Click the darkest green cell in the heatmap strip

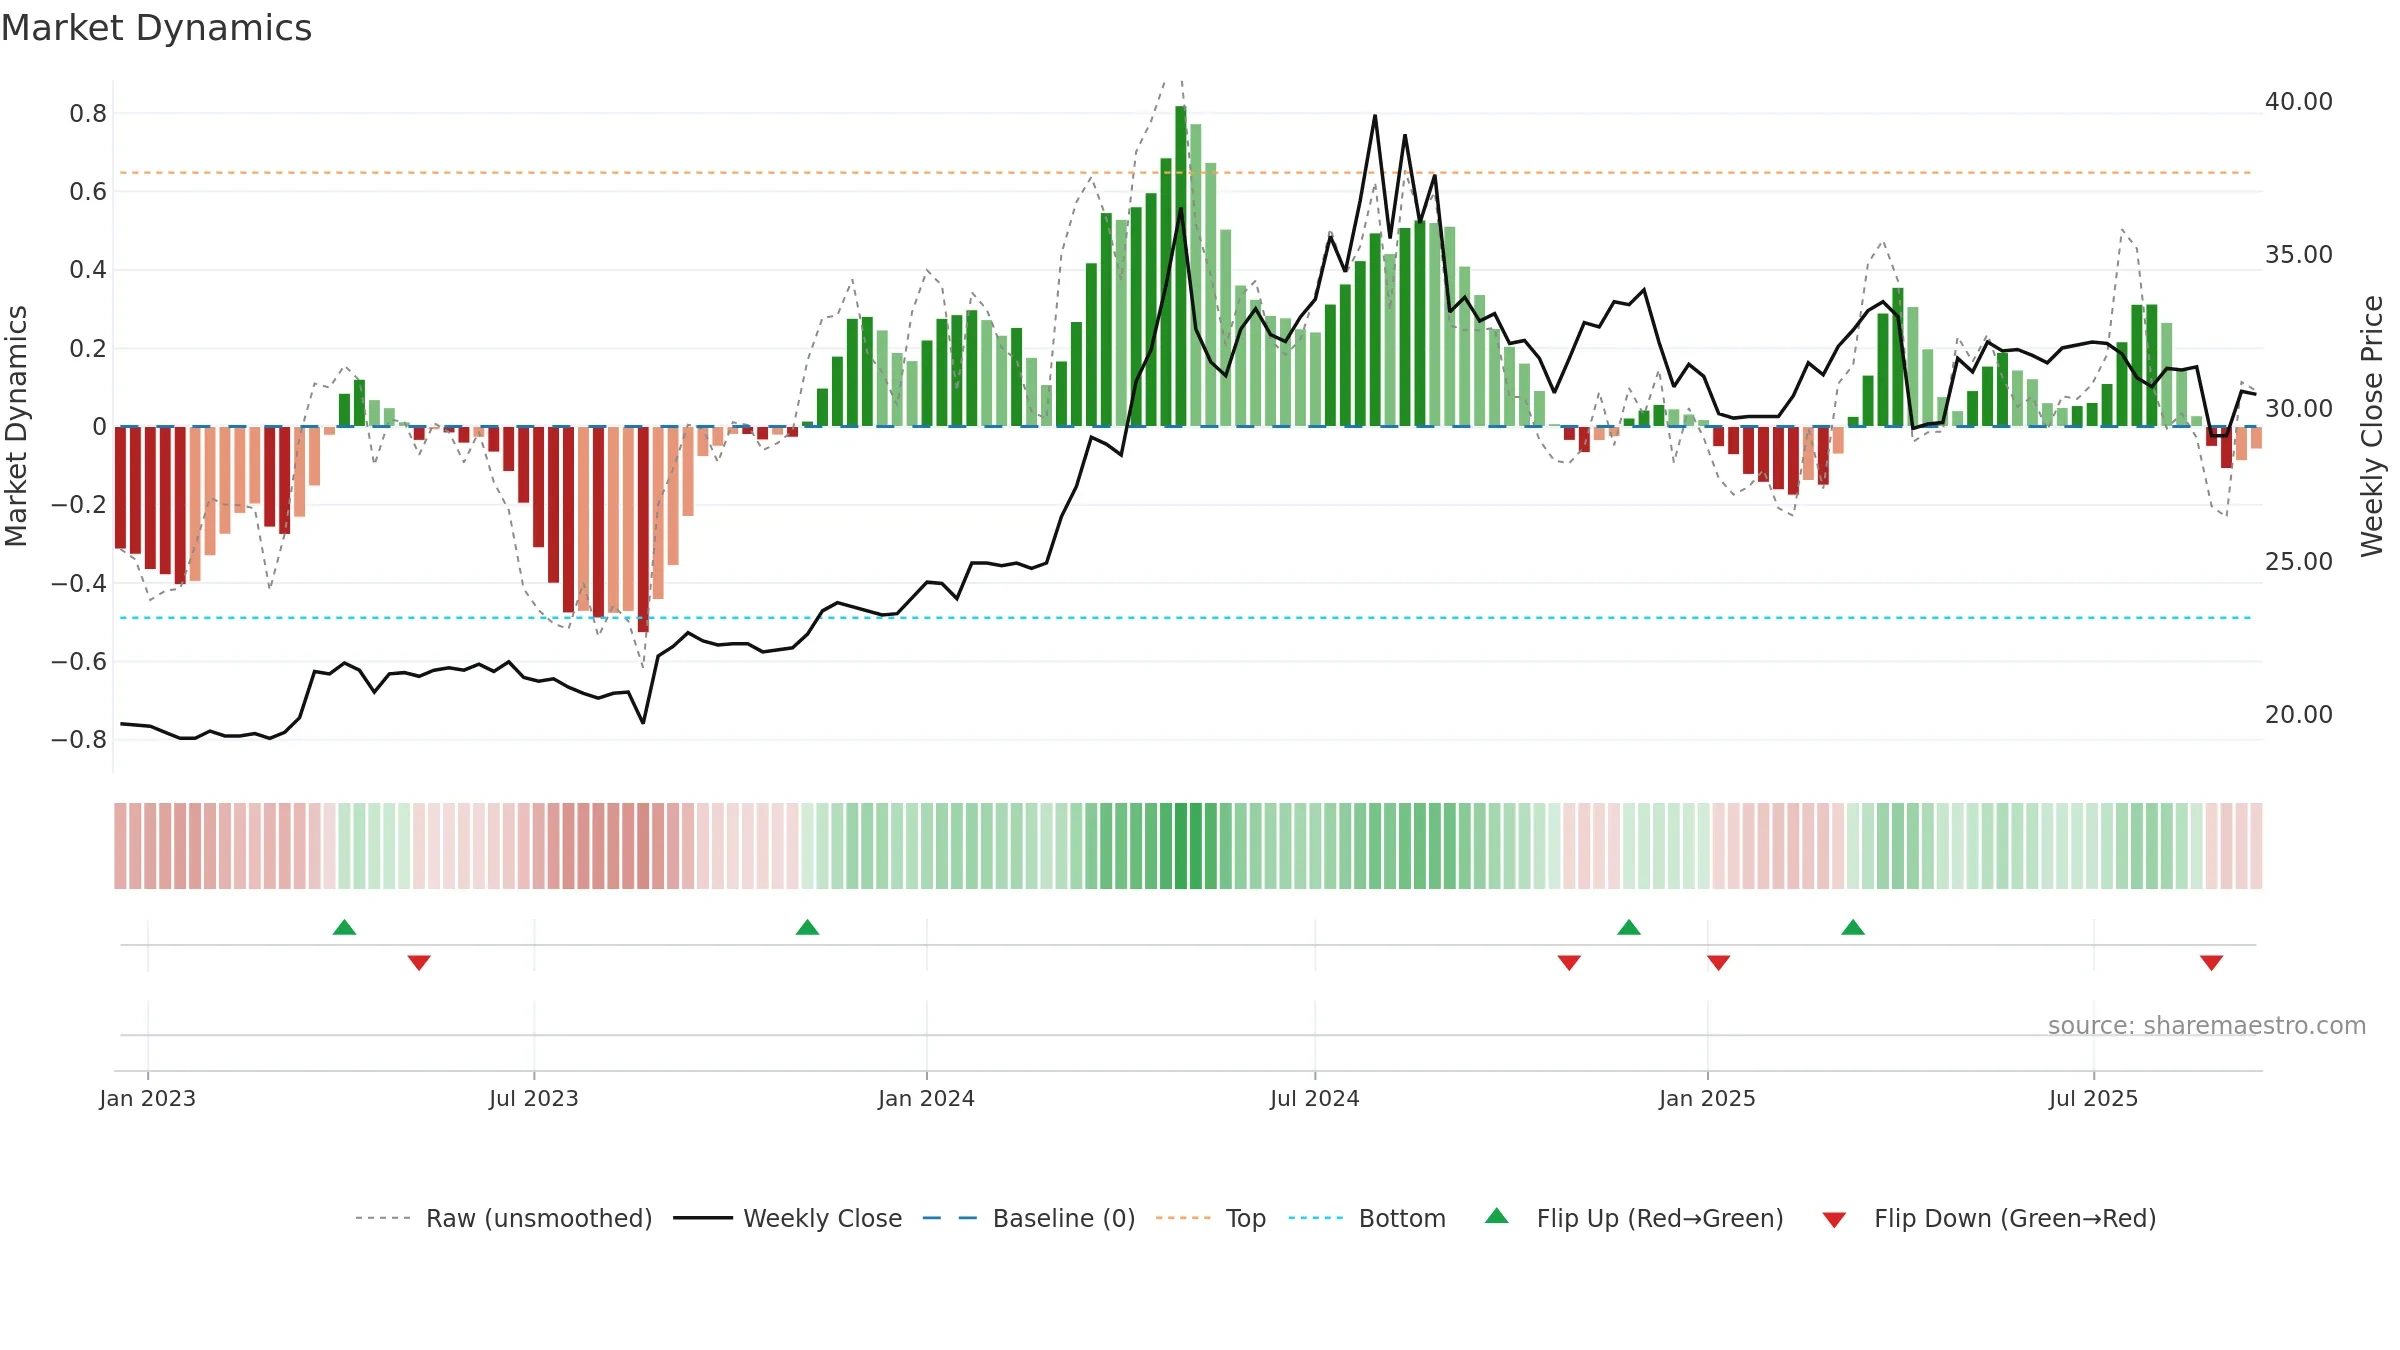pos(1181,846)
